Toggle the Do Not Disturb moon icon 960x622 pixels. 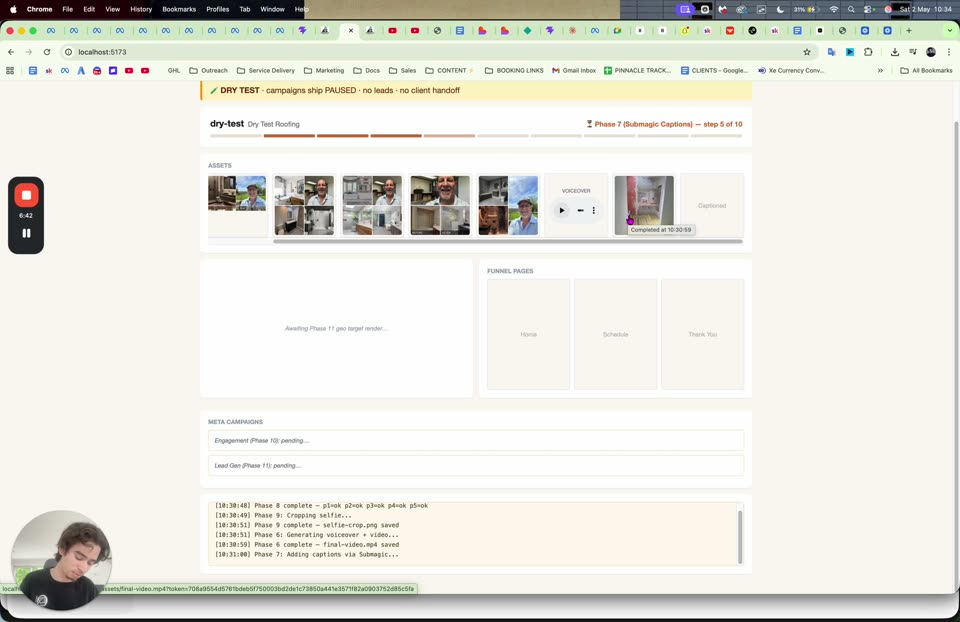point(780,9)
